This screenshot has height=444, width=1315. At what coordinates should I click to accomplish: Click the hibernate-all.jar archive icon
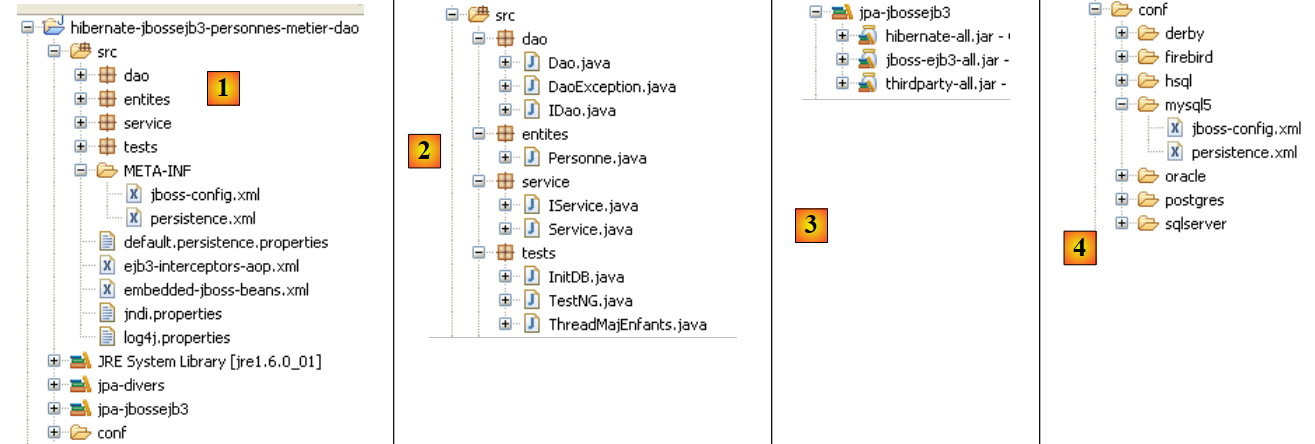pyautogui.click(x=868, y=37)
